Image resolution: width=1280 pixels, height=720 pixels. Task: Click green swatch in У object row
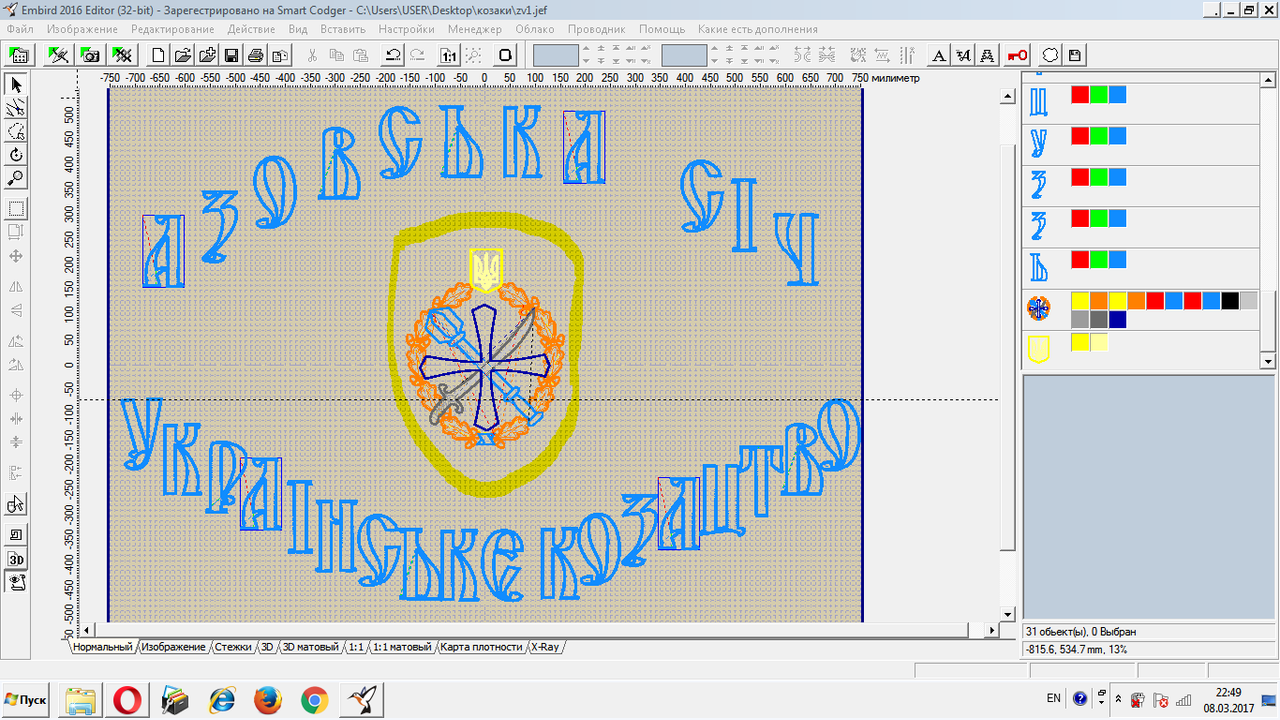coord(1099,136)
